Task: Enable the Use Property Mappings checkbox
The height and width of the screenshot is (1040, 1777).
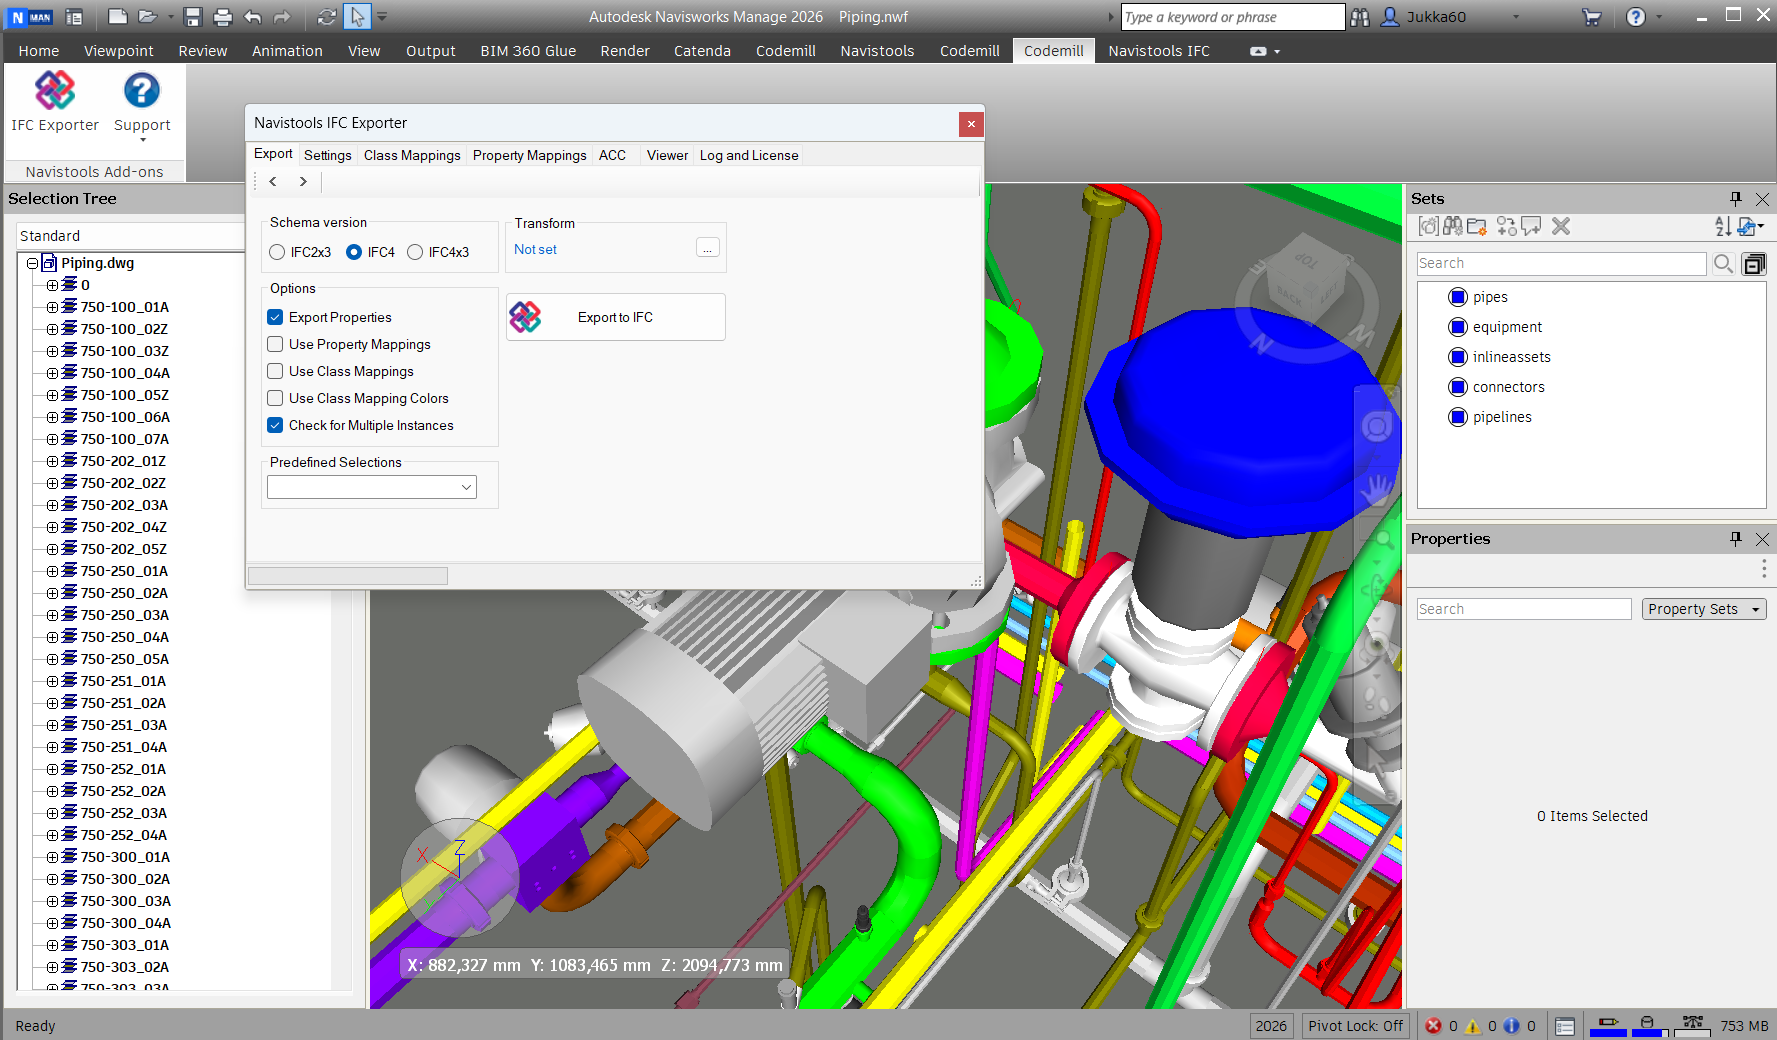Action: (x=276, y=344)
